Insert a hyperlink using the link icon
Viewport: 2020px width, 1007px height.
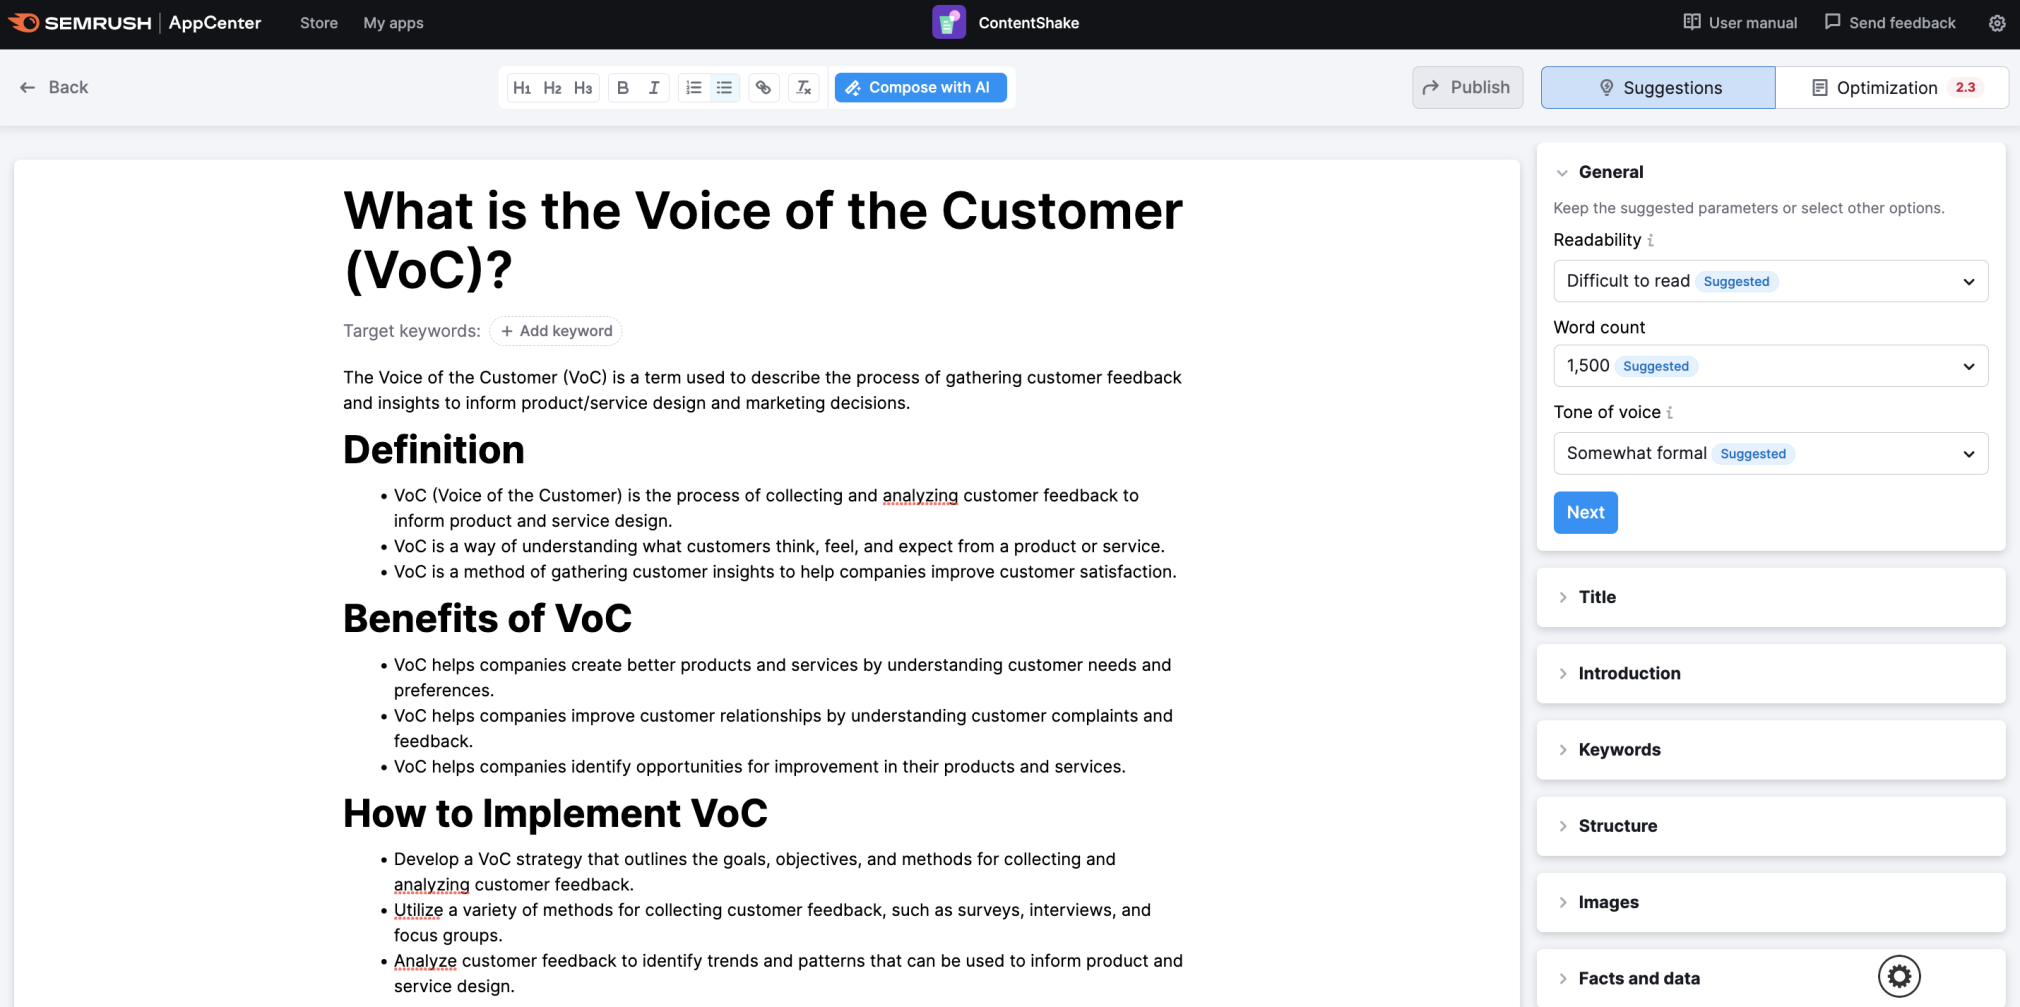(763, 87)
